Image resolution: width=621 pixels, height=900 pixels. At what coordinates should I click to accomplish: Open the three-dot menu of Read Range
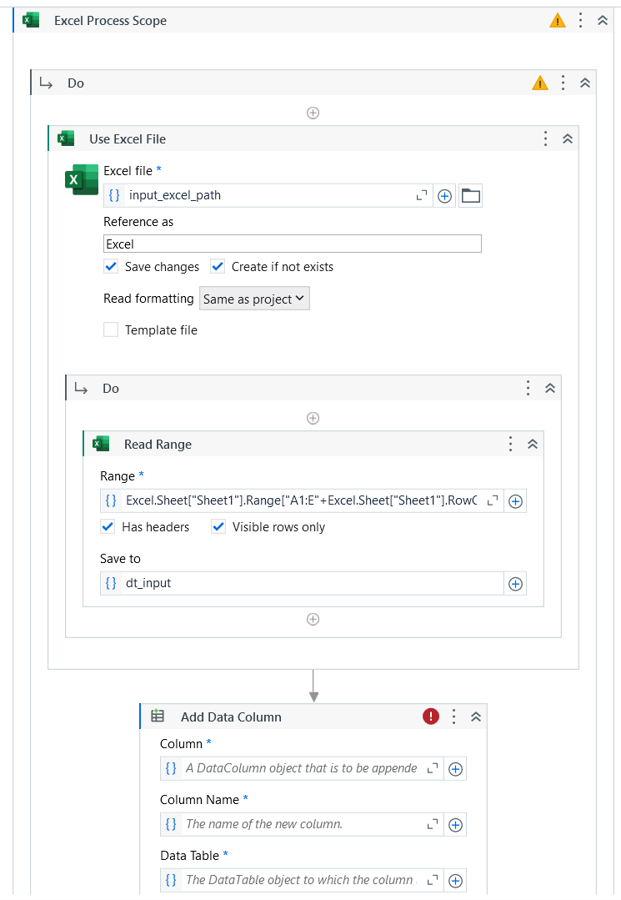click(x=510, y=444)
